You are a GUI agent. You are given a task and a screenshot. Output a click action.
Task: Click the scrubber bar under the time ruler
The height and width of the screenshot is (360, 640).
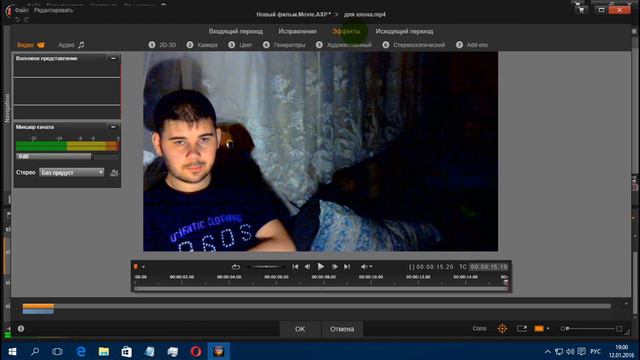[x=320, y=289]
